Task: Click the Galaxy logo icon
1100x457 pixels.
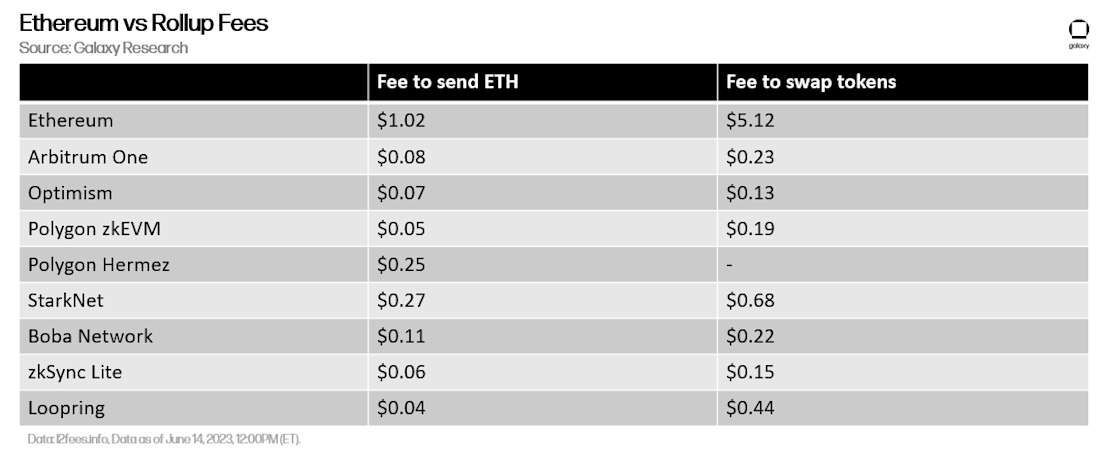Action: point(1077,34)
